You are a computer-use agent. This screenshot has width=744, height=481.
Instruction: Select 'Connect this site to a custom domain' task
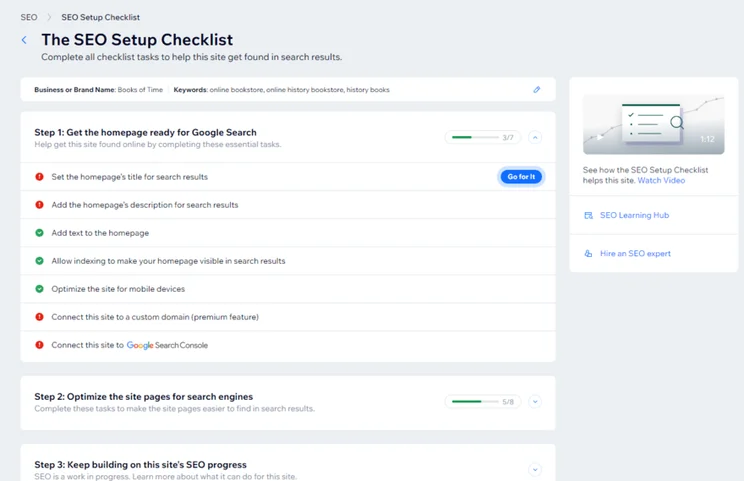click(288, 317)
